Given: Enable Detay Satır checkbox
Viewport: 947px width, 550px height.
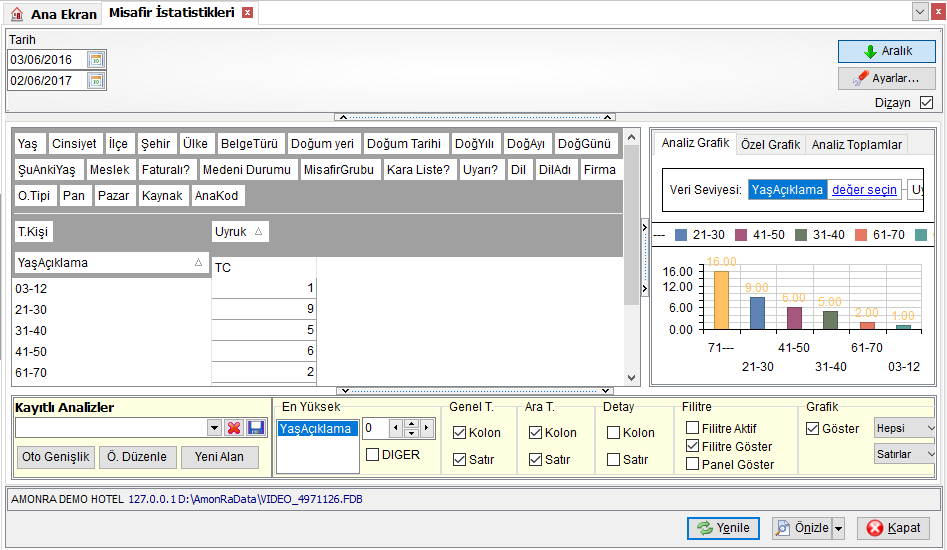Looking at the screenshot, I should tap(613, 459).
